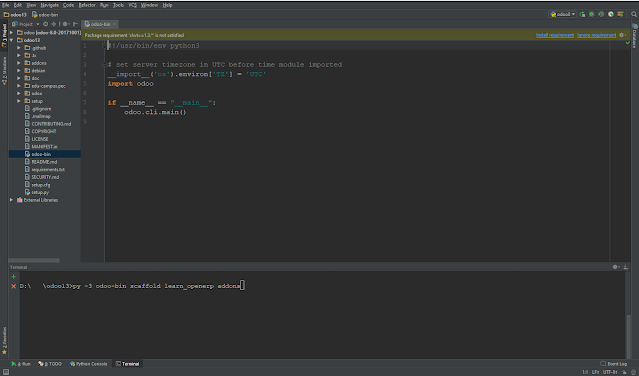Expand the odoo subfolder
The image size is (639, 376).
tap(19, 93)
